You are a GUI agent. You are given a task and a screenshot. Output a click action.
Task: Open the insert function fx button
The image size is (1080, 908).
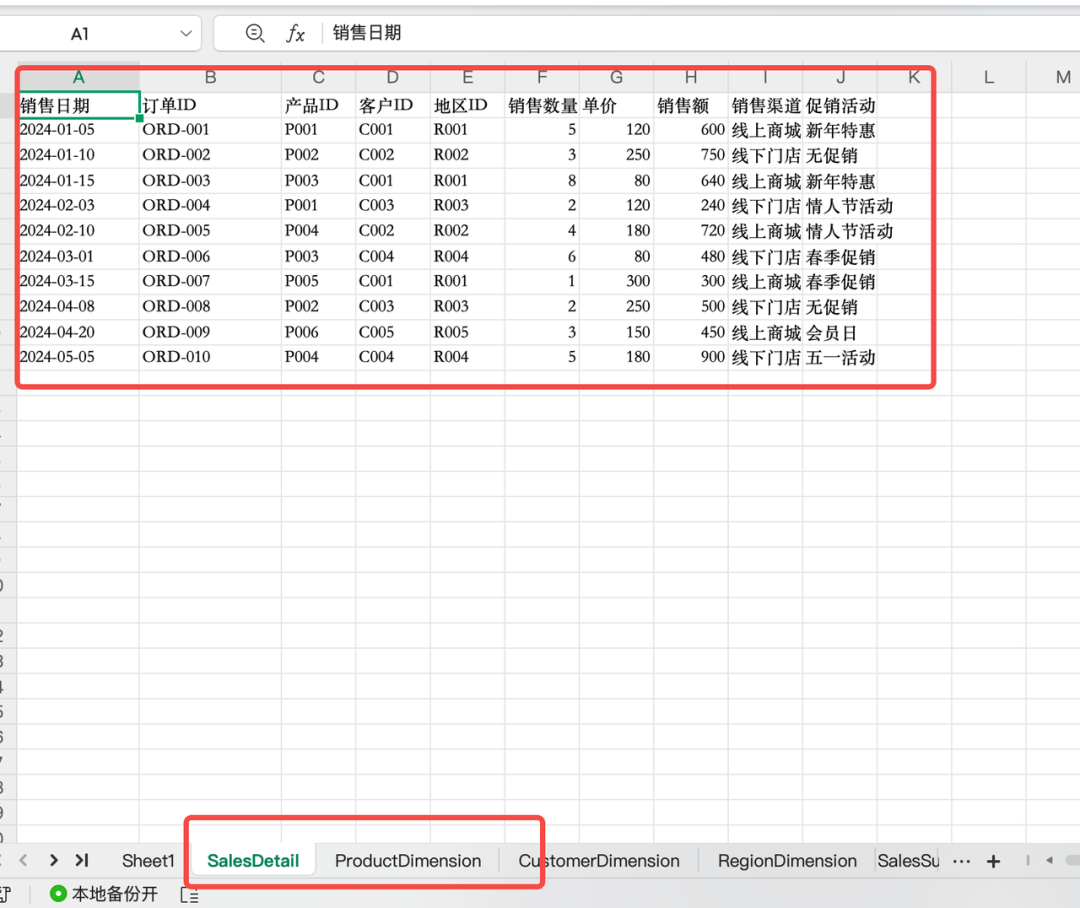(295, 34)
